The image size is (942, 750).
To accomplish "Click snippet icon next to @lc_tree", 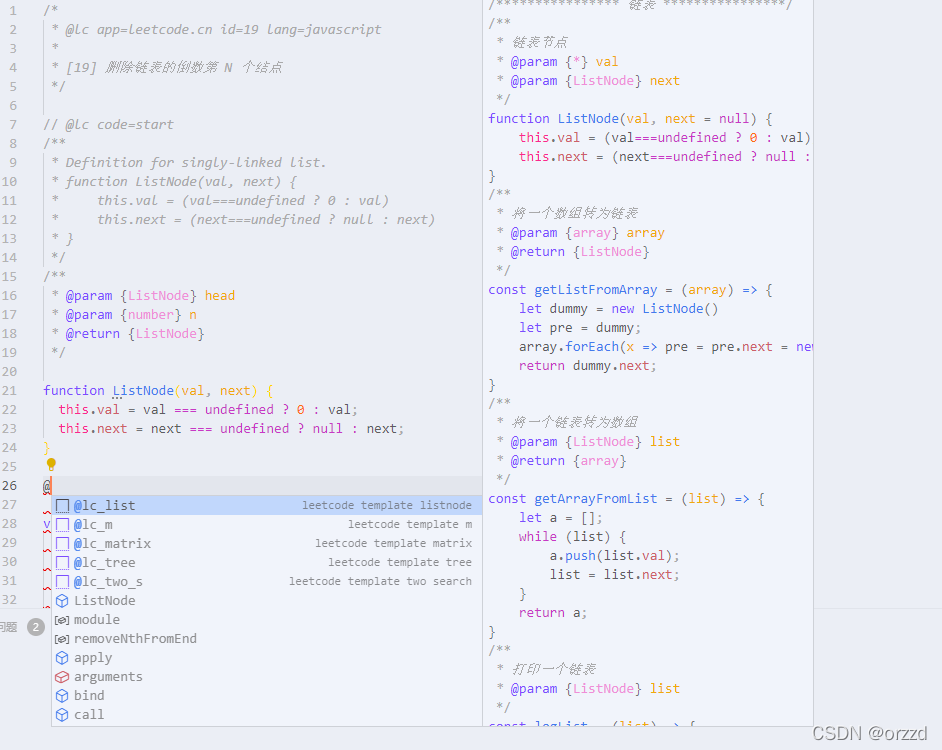I will (62, 562).
